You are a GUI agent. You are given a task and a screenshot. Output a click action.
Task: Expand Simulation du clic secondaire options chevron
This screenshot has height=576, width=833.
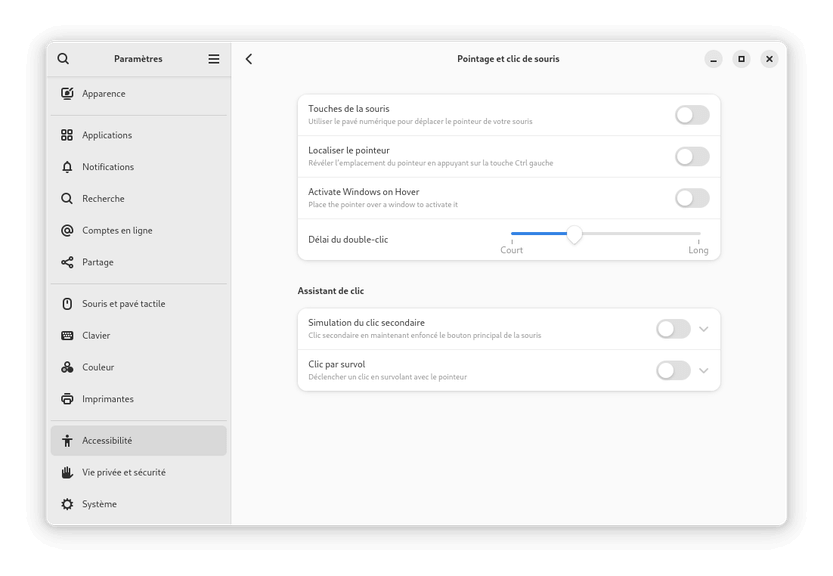(704, 329)
